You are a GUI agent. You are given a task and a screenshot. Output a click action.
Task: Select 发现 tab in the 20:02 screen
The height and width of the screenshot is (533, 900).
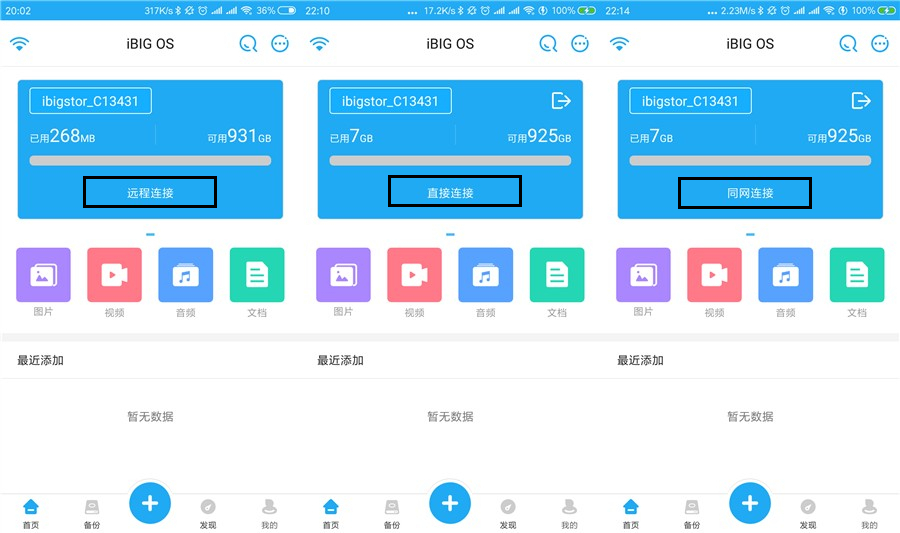(x=208, y=513)
